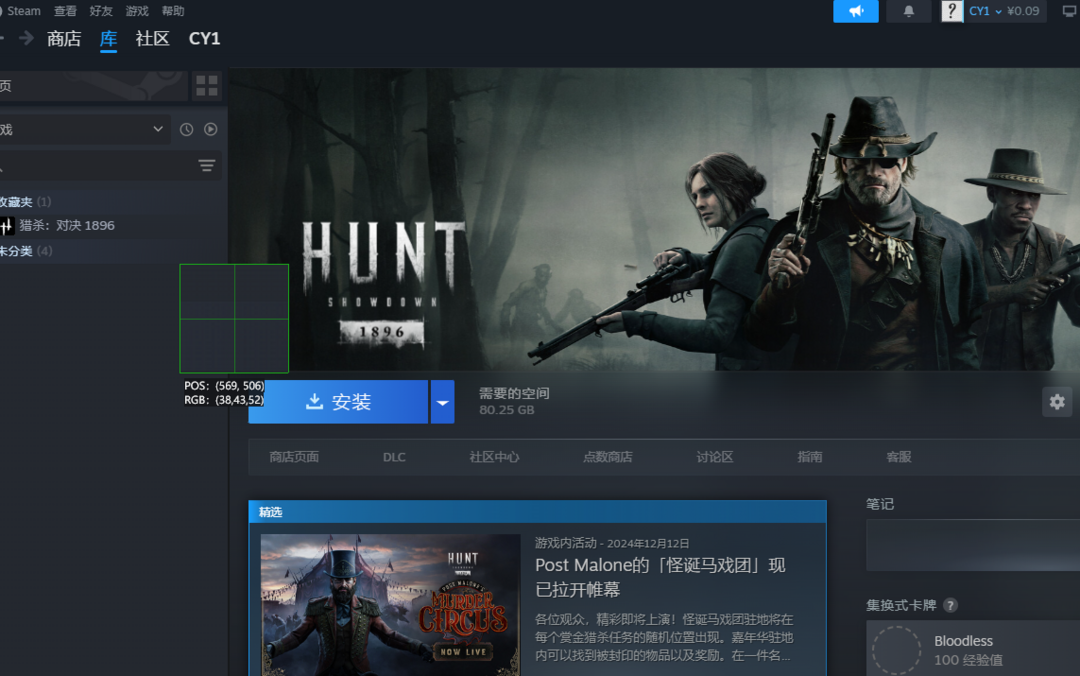Expand the install options dropdown arrow

(x=442, y=402)
